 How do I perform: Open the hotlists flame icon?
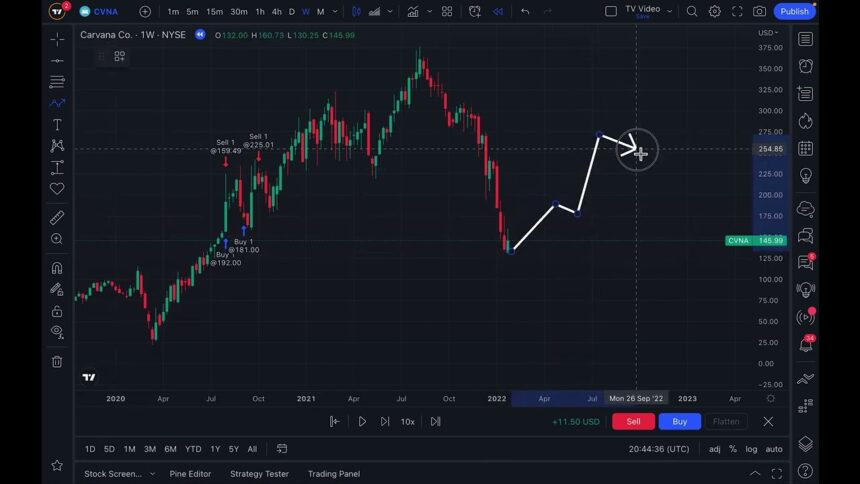point(806,121)
